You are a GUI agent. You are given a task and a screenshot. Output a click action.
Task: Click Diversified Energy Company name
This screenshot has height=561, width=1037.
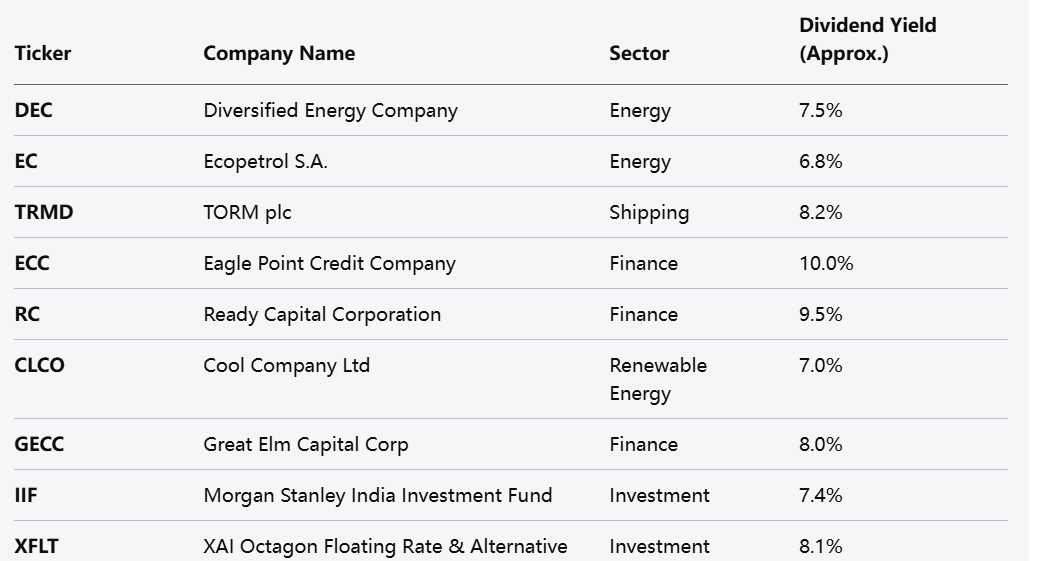[330, 111]
